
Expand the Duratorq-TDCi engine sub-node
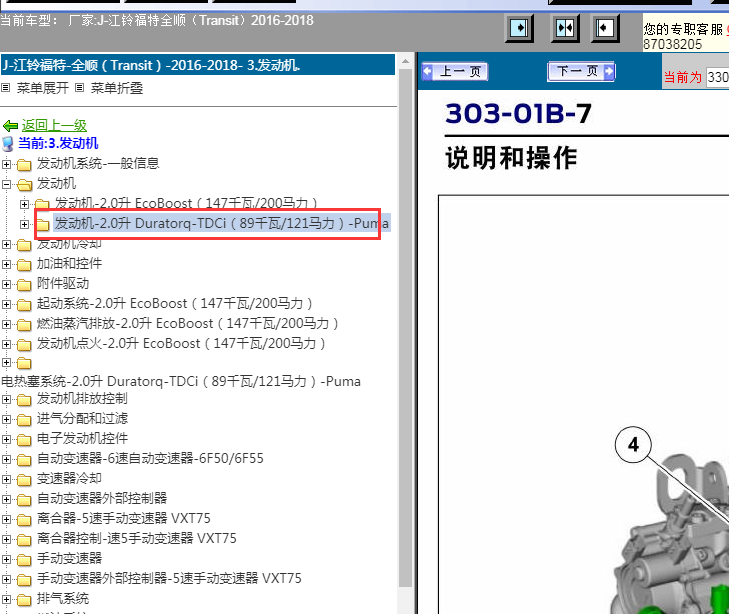coord(25,224)
